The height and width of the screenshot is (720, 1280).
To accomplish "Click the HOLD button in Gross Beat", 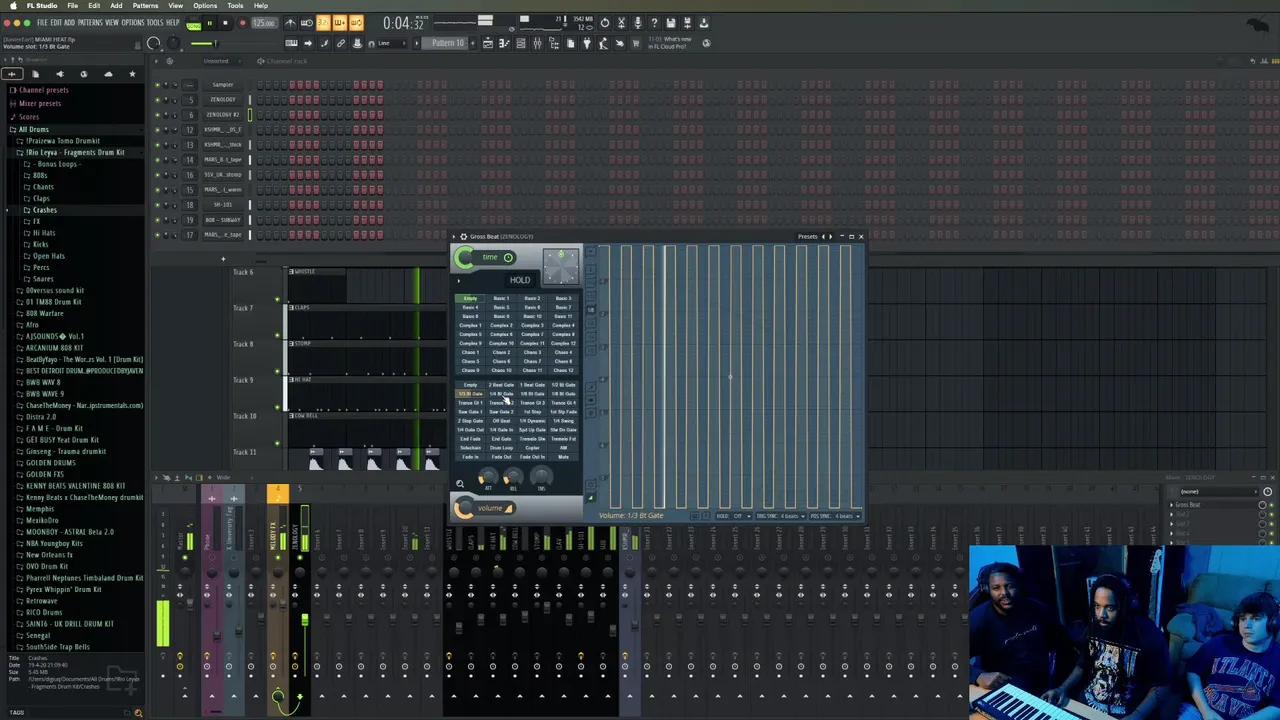I will pyautogui.click(x=520, y=280).
